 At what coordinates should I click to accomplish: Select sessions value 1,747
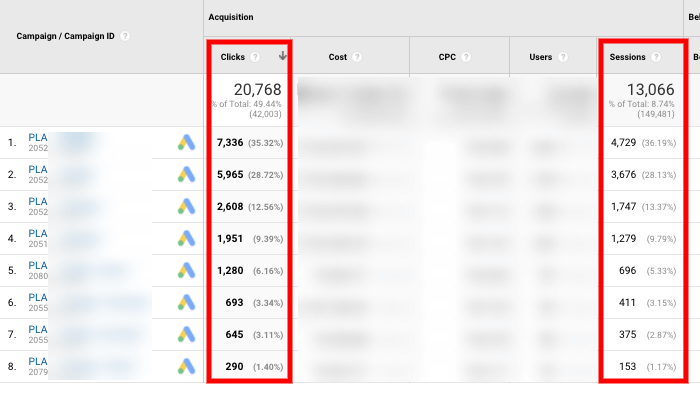click(623, 206)
